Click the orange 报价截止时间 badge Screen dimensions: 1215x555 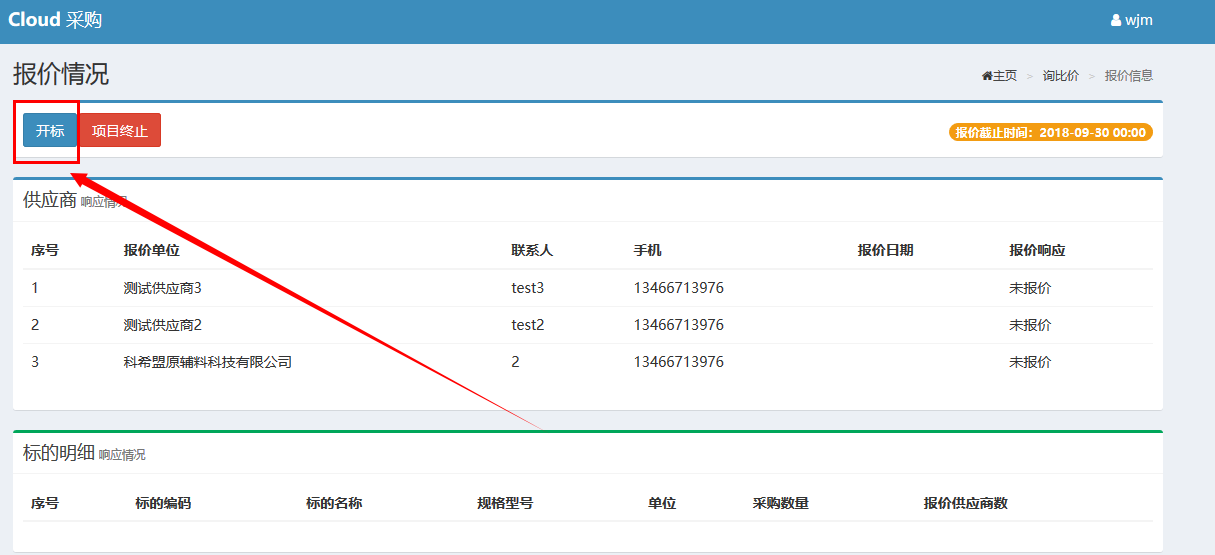[x=1050, y=132]
